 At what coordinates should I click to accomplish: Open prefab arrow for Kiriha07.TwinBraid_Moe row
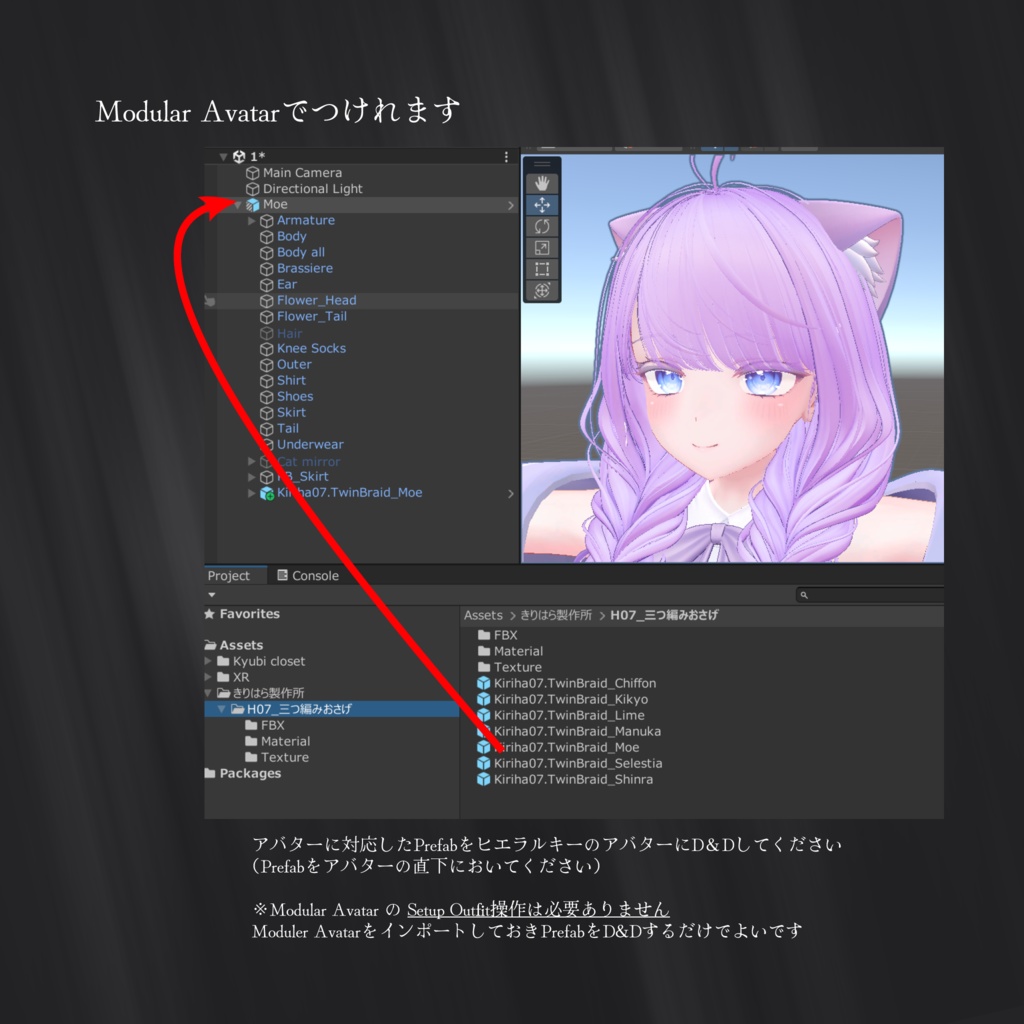tap(511, 494)
